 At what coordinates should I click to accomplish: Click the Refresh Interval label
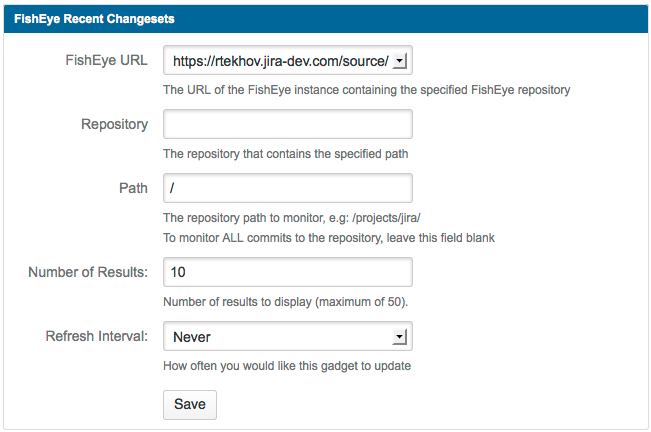pyautogui.click(x=97, y=336)
